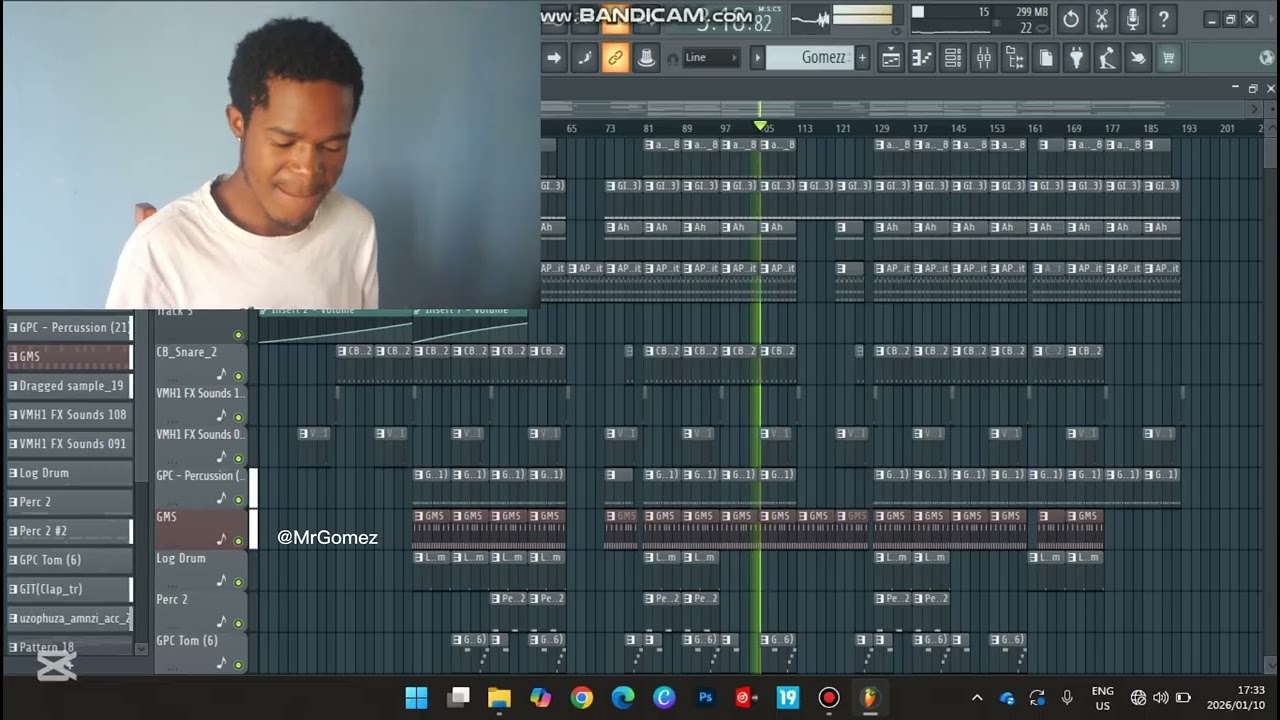Open the audio editor scissors icon

point(1102,19)
